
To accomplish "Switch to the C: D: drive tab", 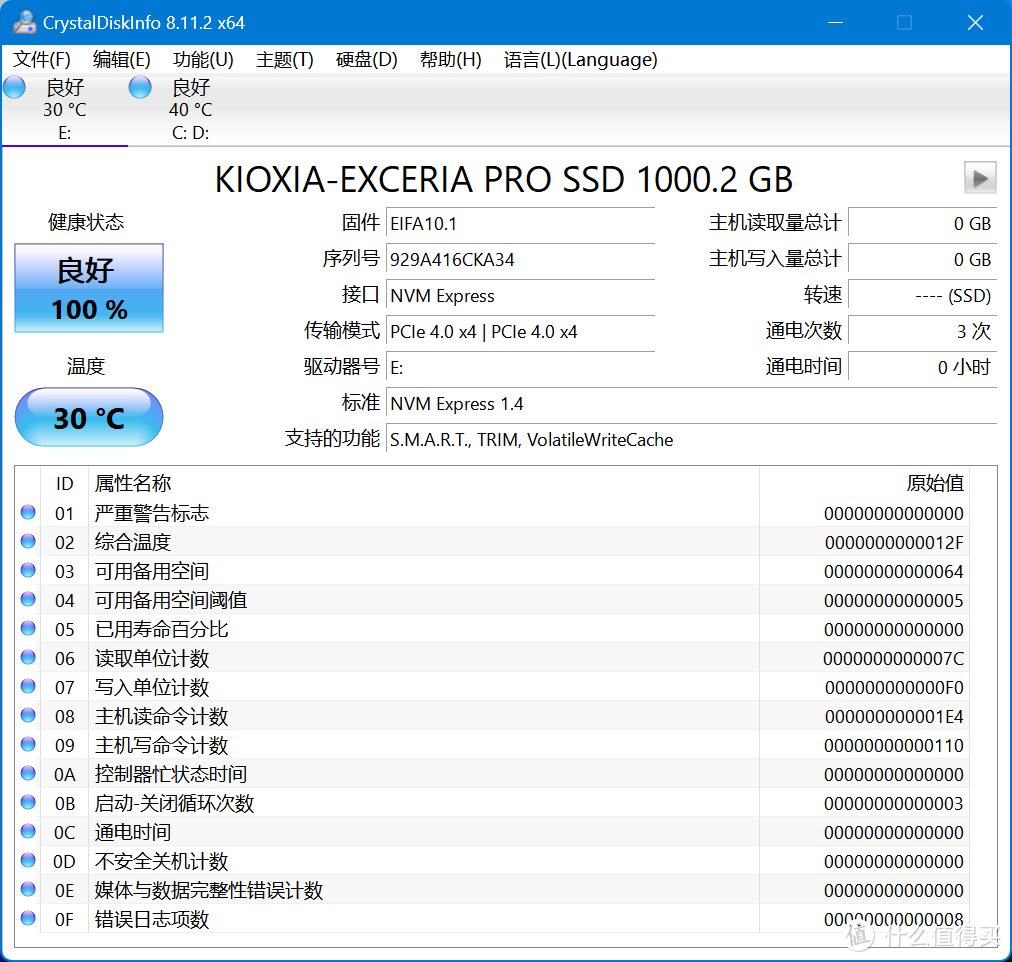I will tap(190, 108).
